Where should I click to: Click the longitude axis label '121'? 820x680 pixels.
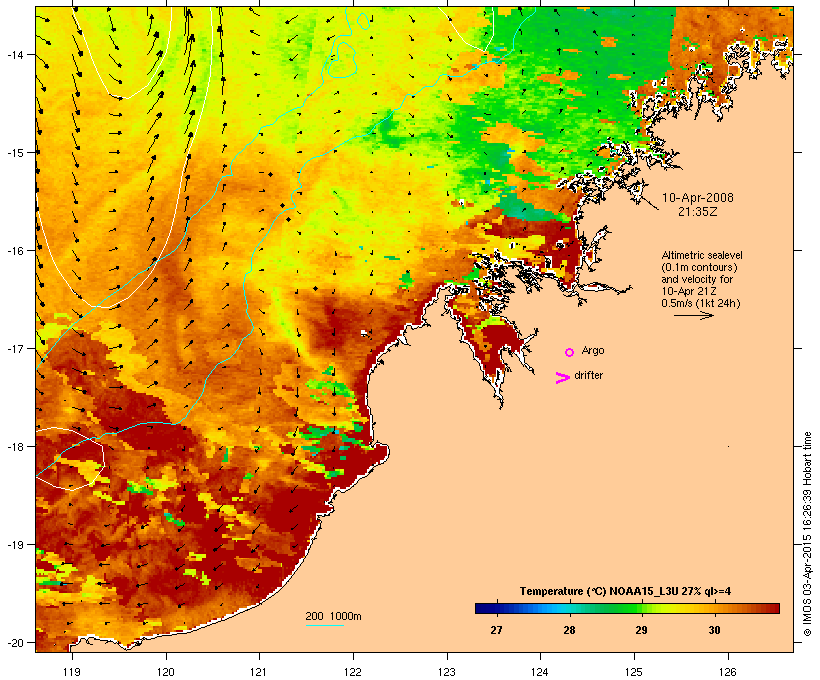[x=259, y=672]
